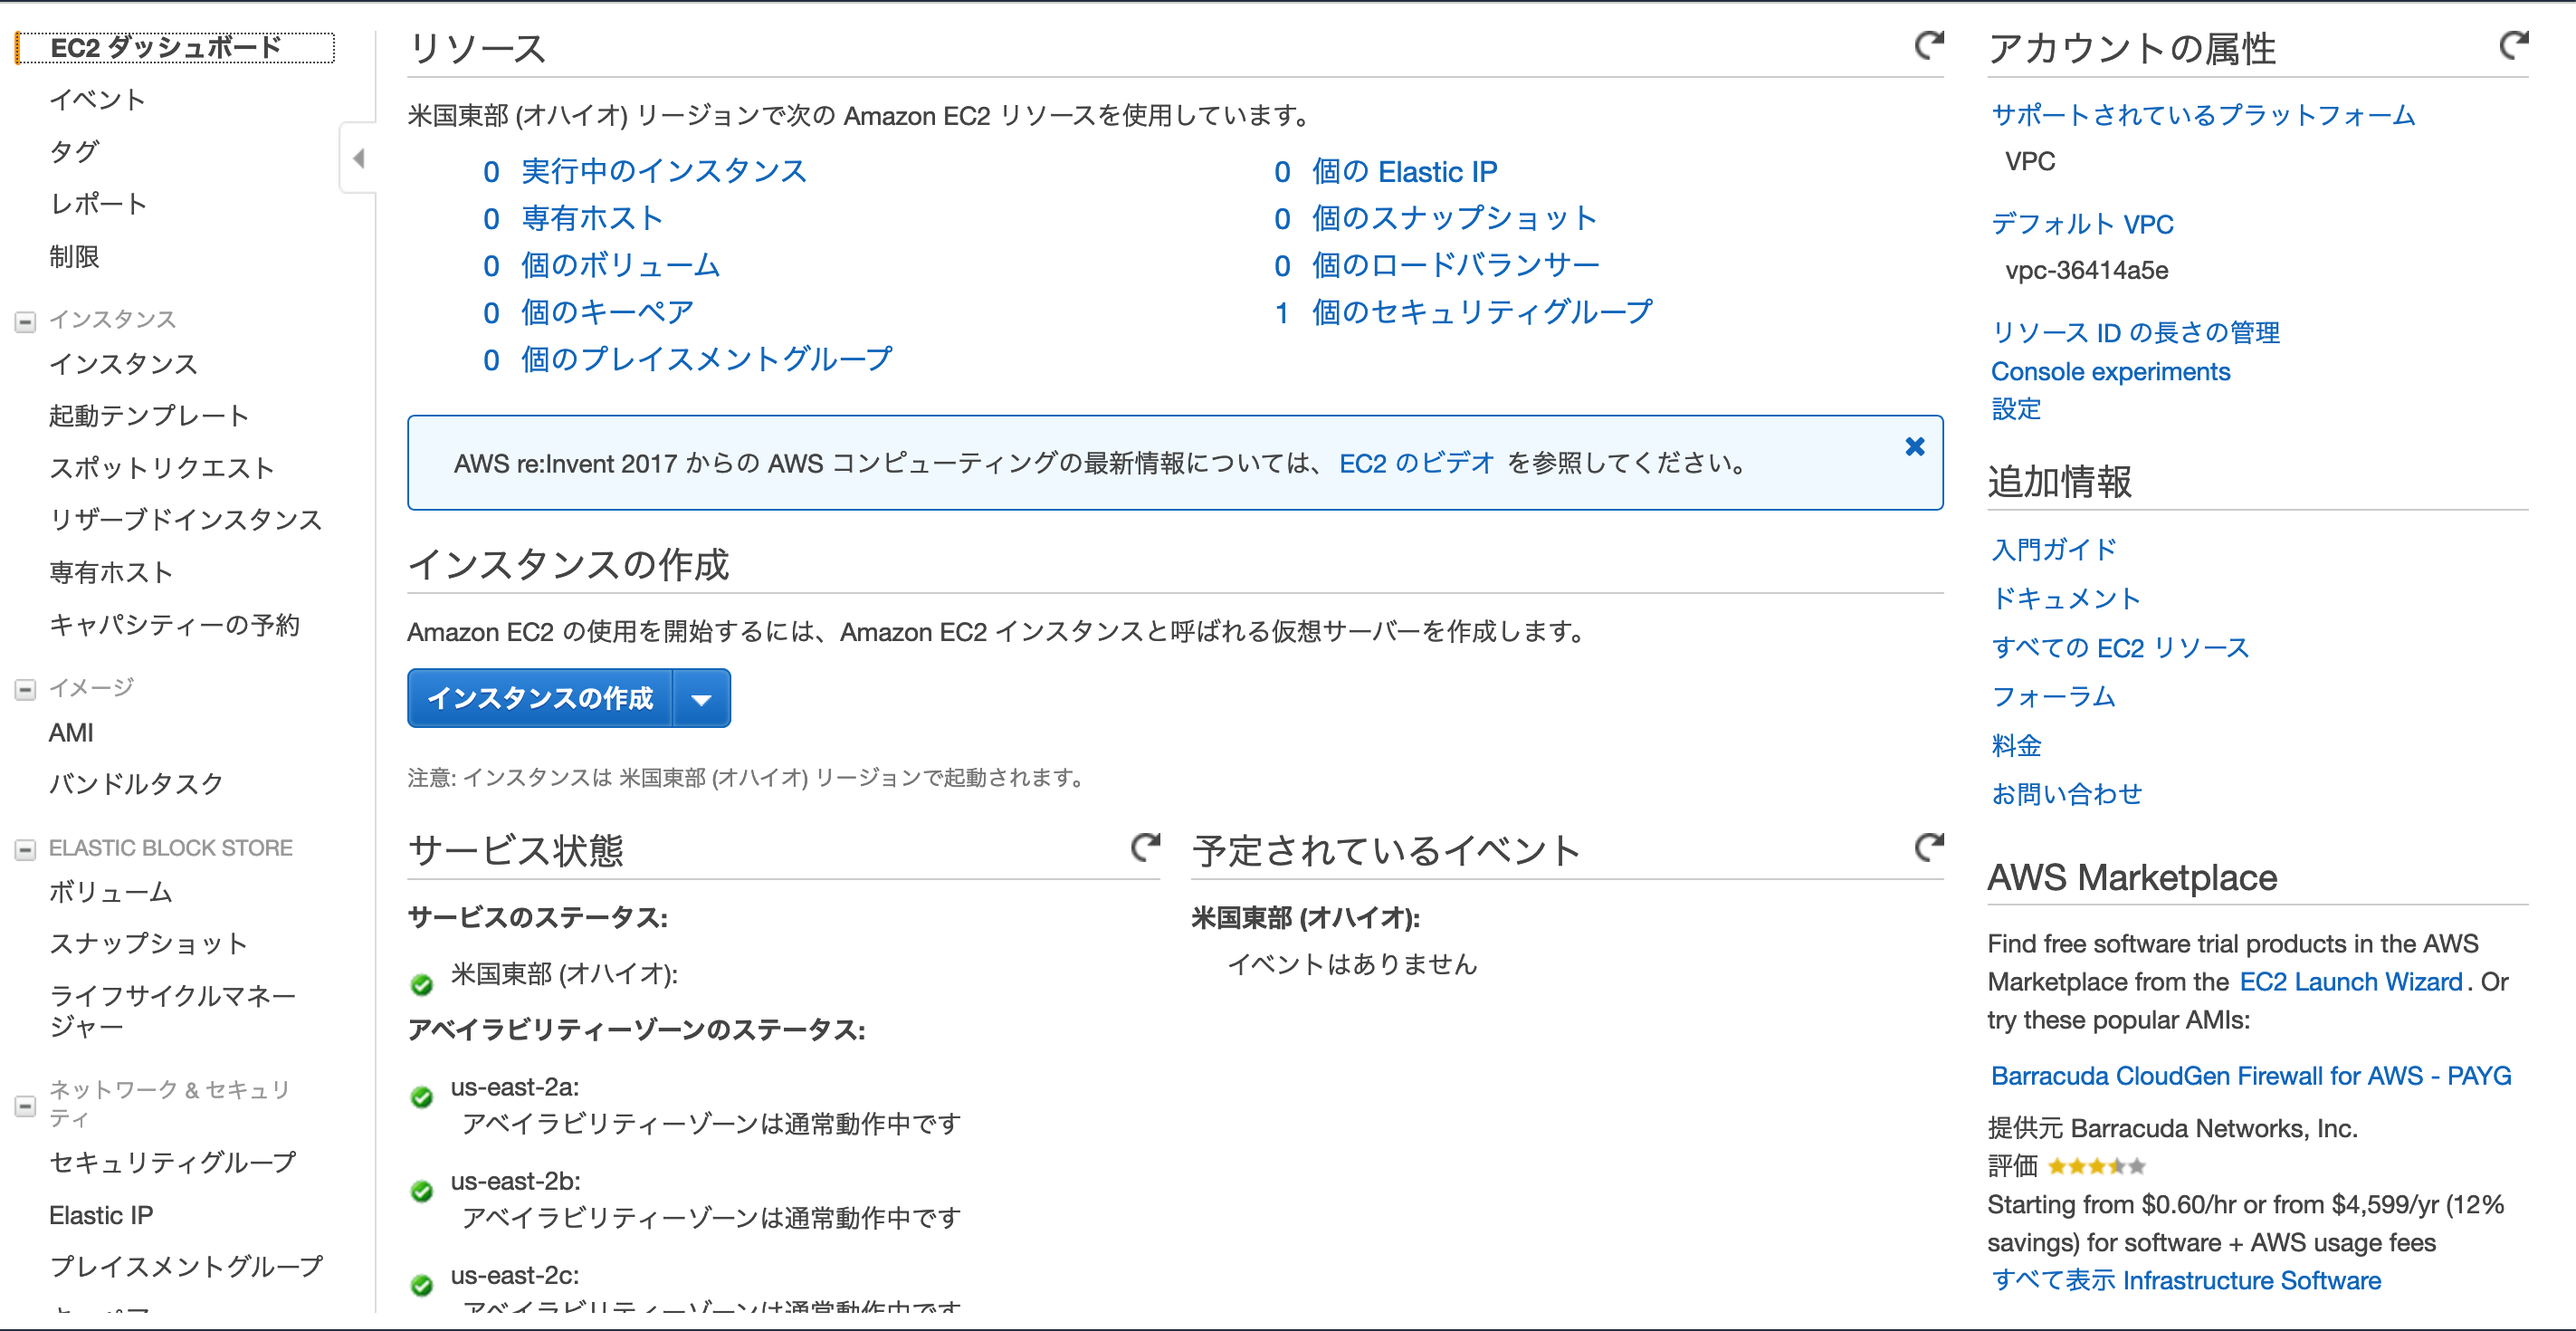Image resolution: width=2576 pixels, height=1331 pixels.
Task: Click the 実行中のインスタンス resource link
Action: pyautogui.click(x=664, y=171)
